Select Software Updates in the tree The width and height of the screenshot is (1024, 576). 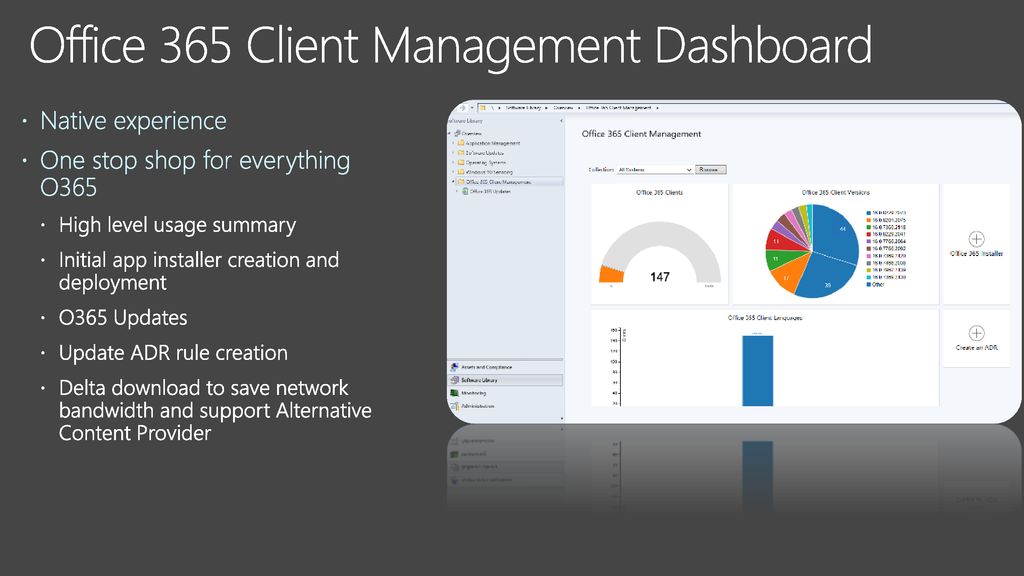pyautogui.click(x=485, y=153)
